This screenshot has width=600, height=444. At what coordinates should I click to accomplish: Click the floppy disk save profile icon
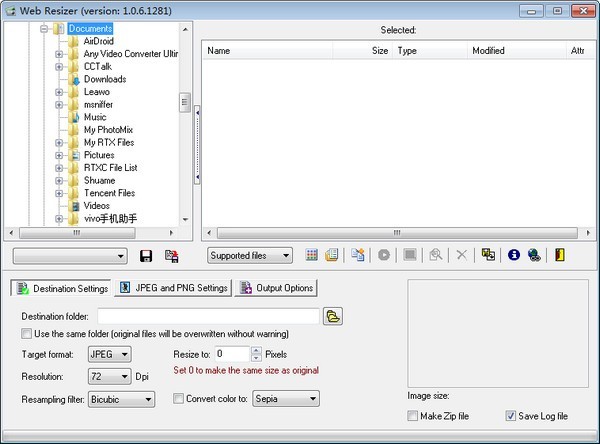(x=146, y=256)
